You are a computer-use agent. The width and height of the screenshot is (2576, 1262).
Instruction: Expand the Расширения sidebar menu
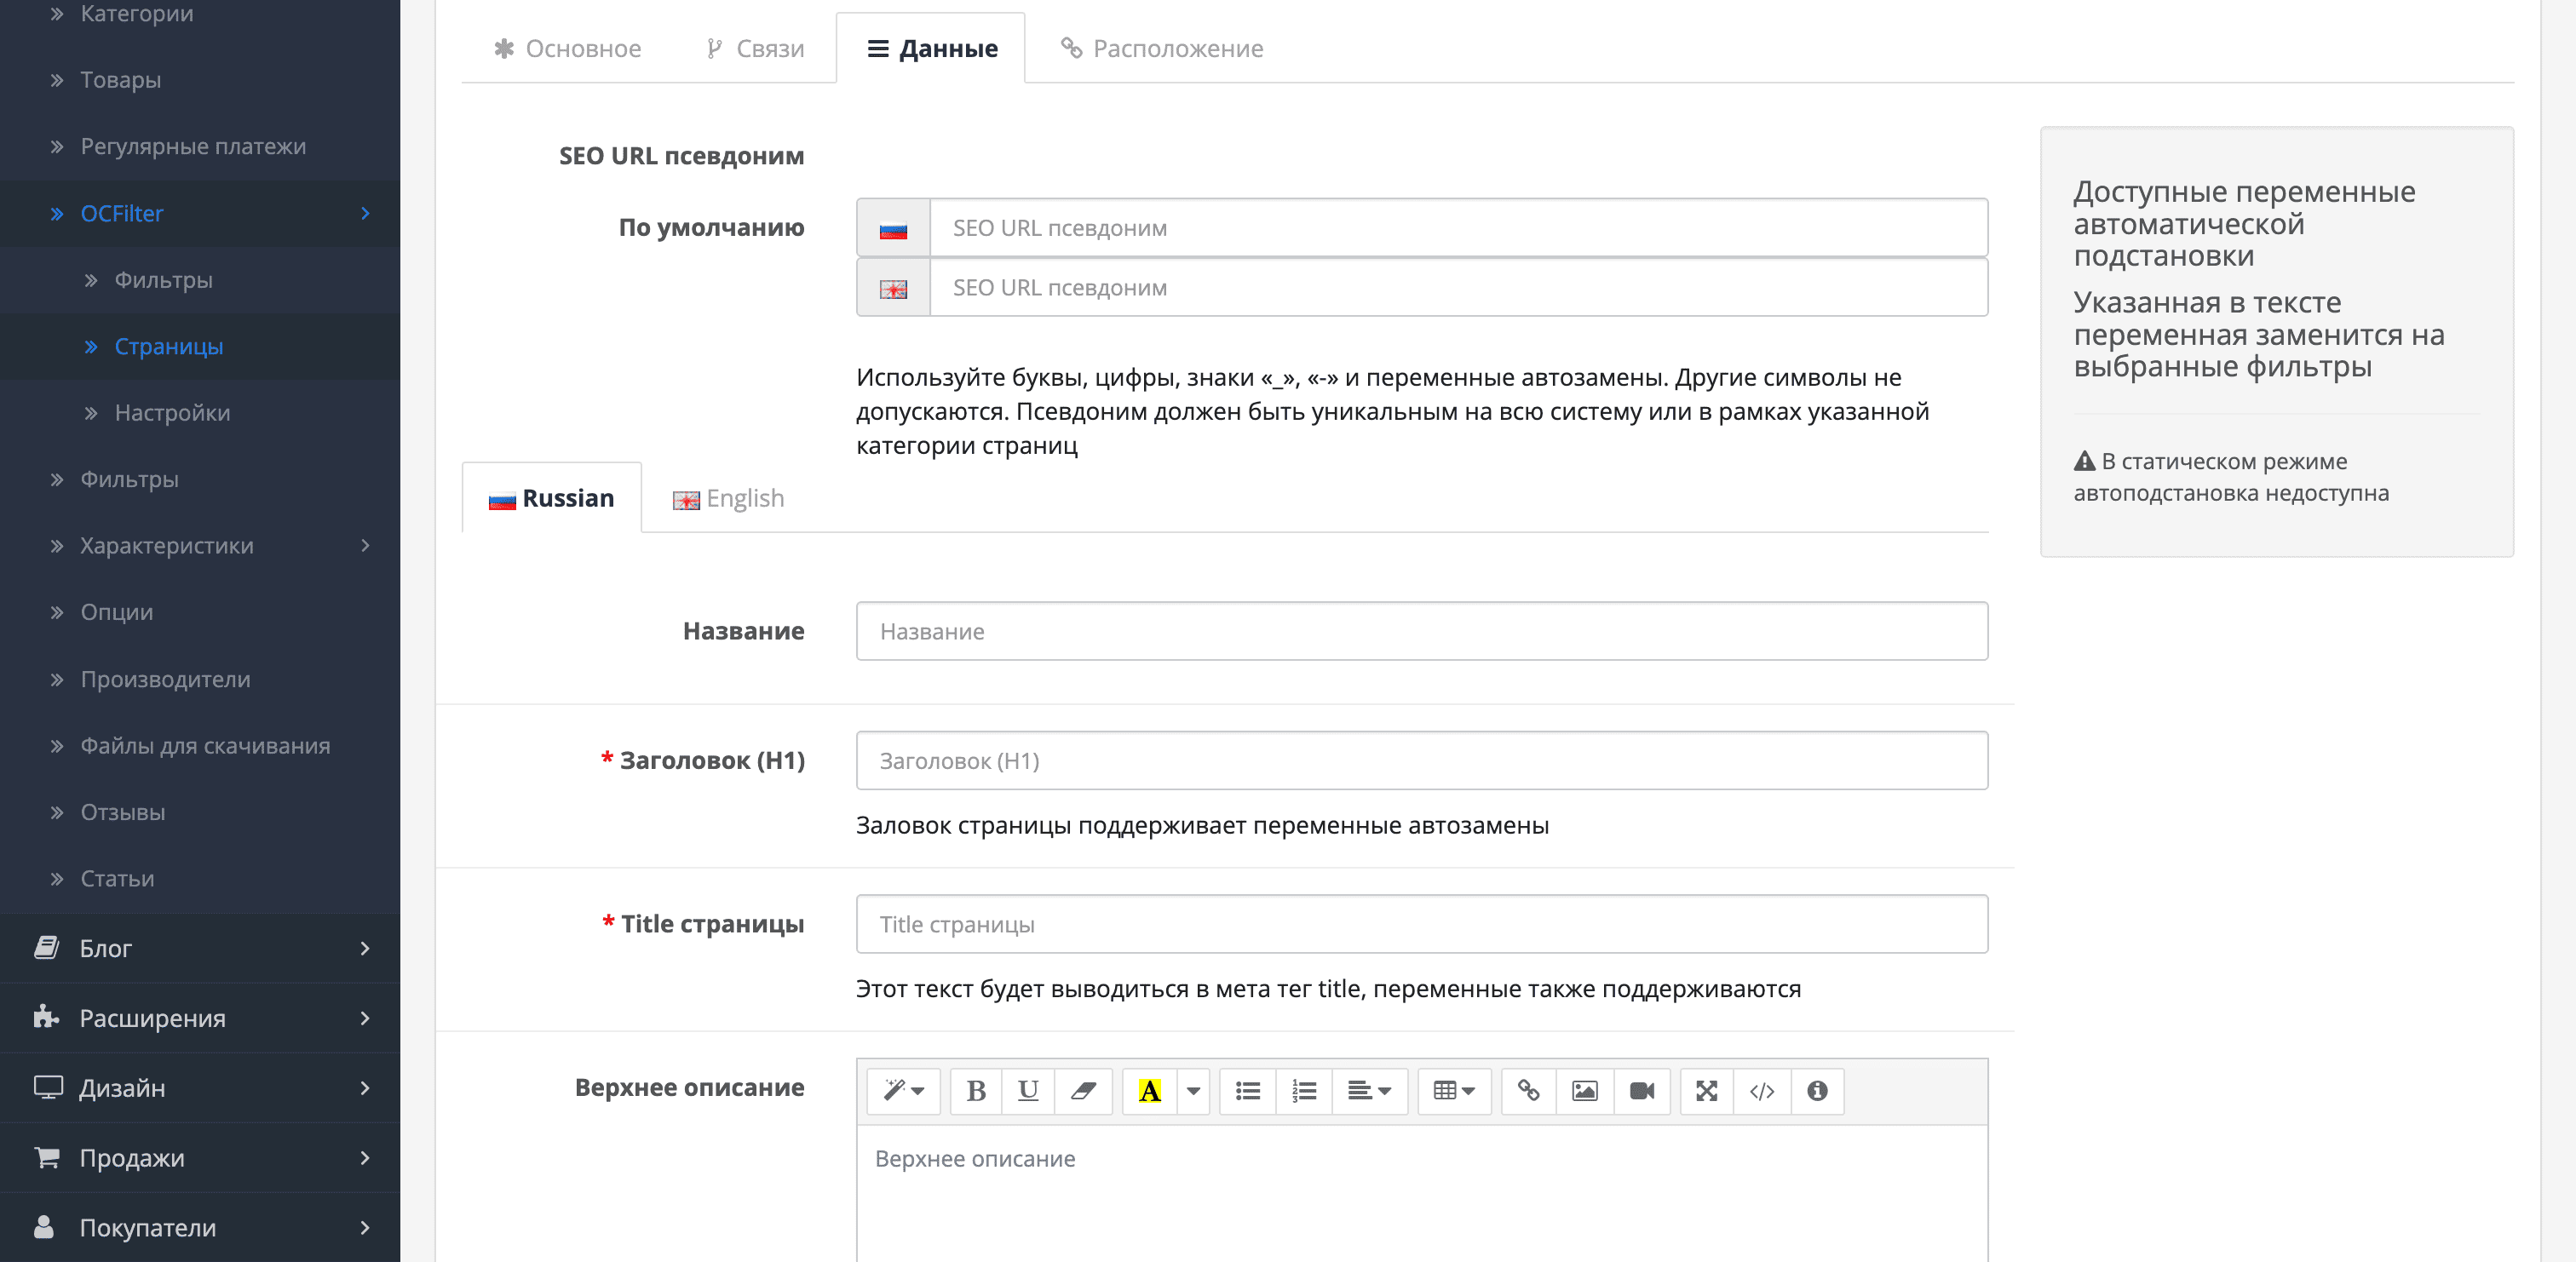[x=200, y=1018]
